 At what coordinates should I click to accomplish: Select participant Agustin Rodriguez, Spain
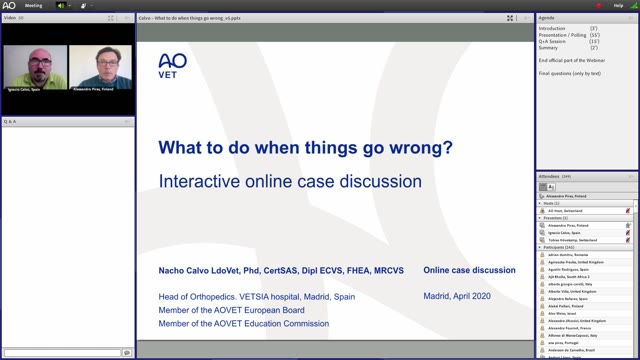coord(568,269)
